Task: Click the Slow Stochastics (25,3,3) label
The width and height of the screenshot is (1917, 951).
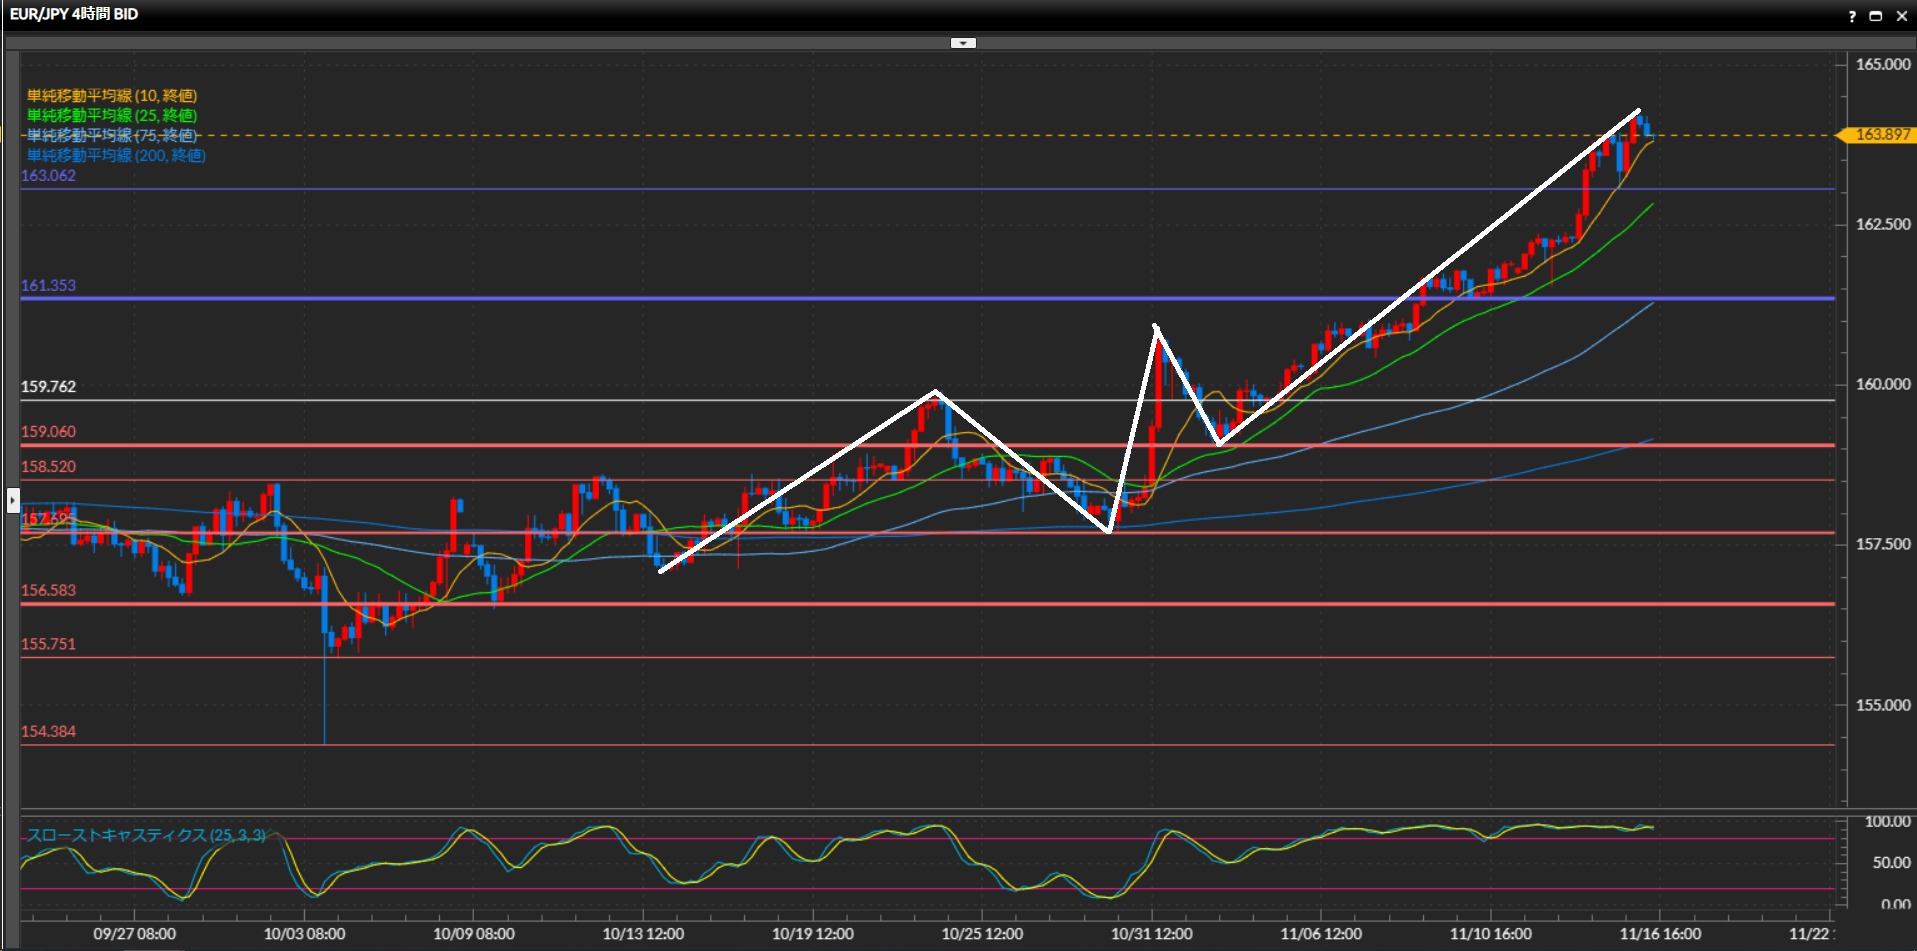Action: pyautogui.click(x=146, y=835)
